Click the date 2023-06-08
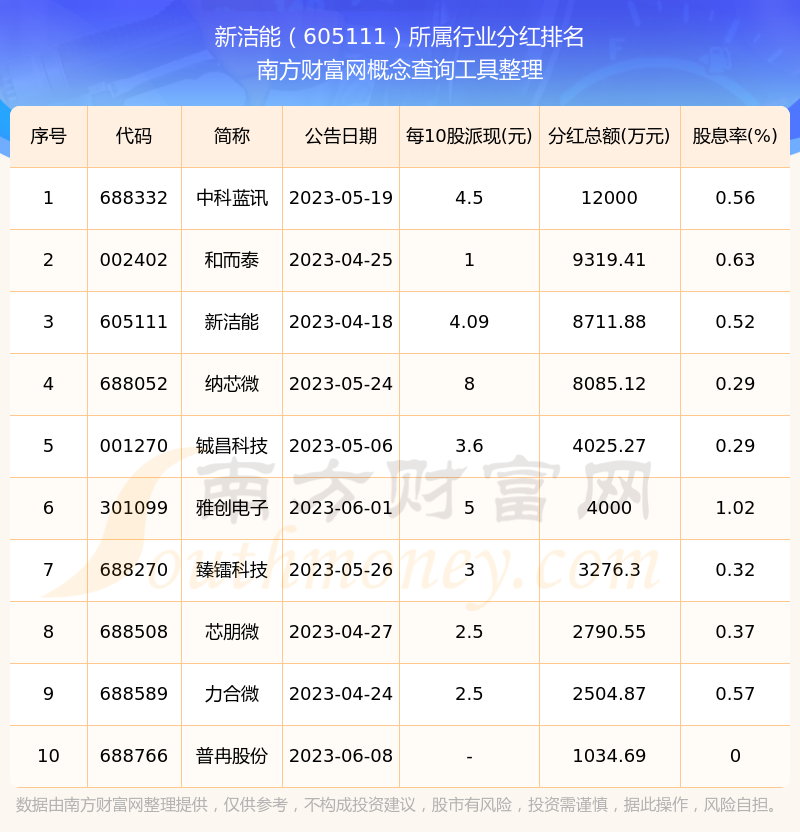This screenshot has height=832, width=800. (341, 756)
